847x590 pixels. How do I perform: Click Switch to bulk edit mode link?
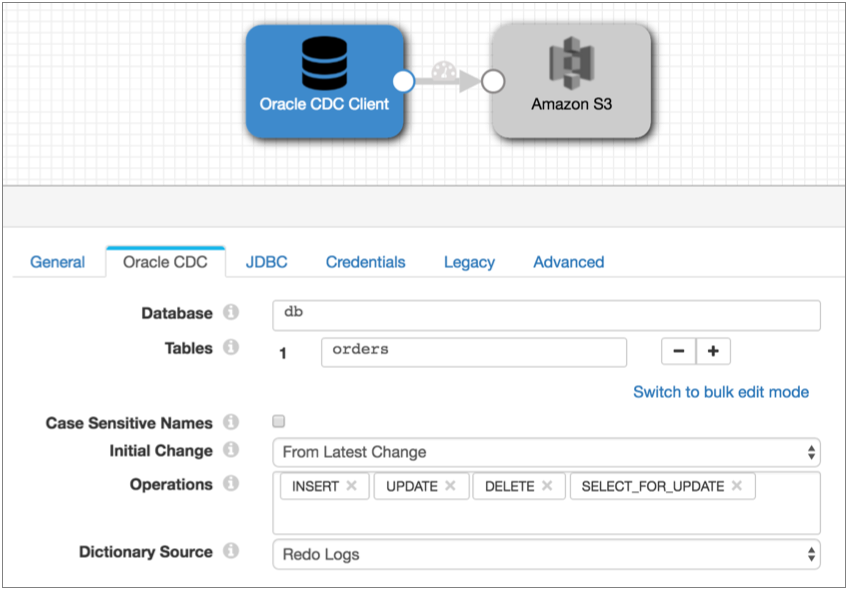(x=720, y=392)
